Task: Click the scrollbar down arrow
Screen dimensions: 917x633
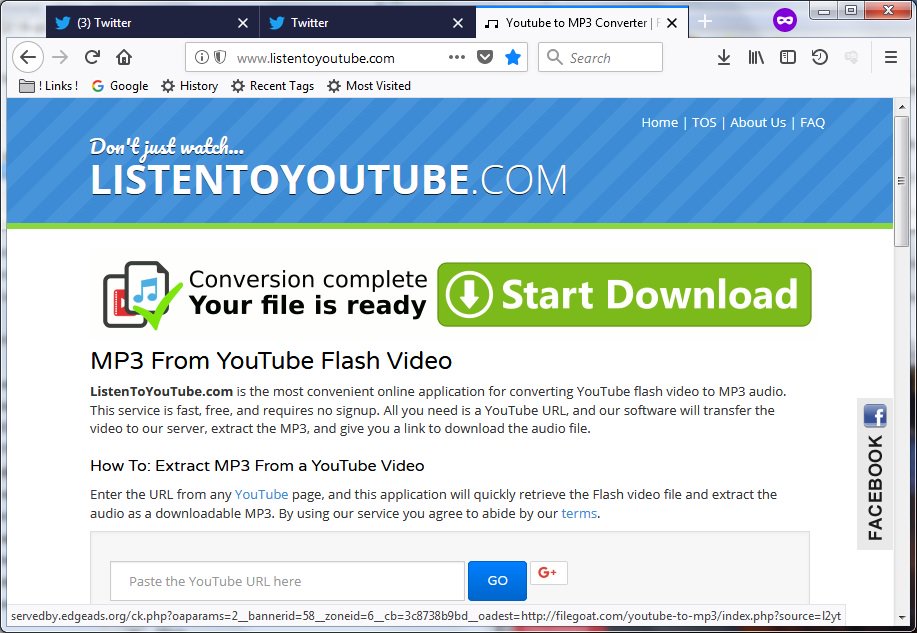Action: [902, 617]
